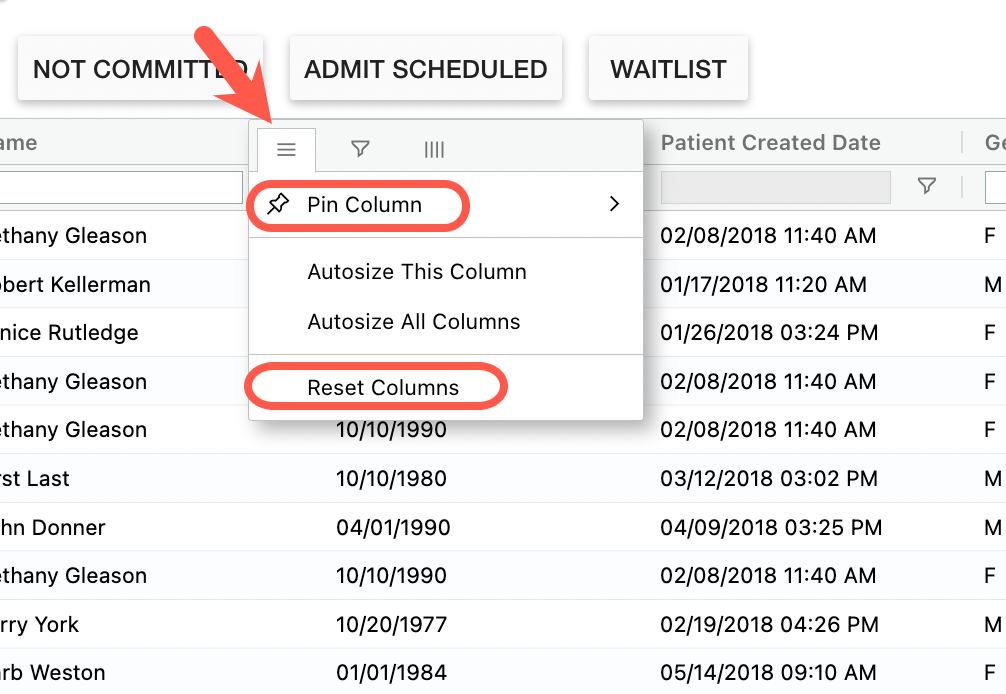Click the 03/12/2018 03:02 PM date cell
The height and width of the screenshot is (694, 1006).
pyautogui.click(x=768, y=479)
